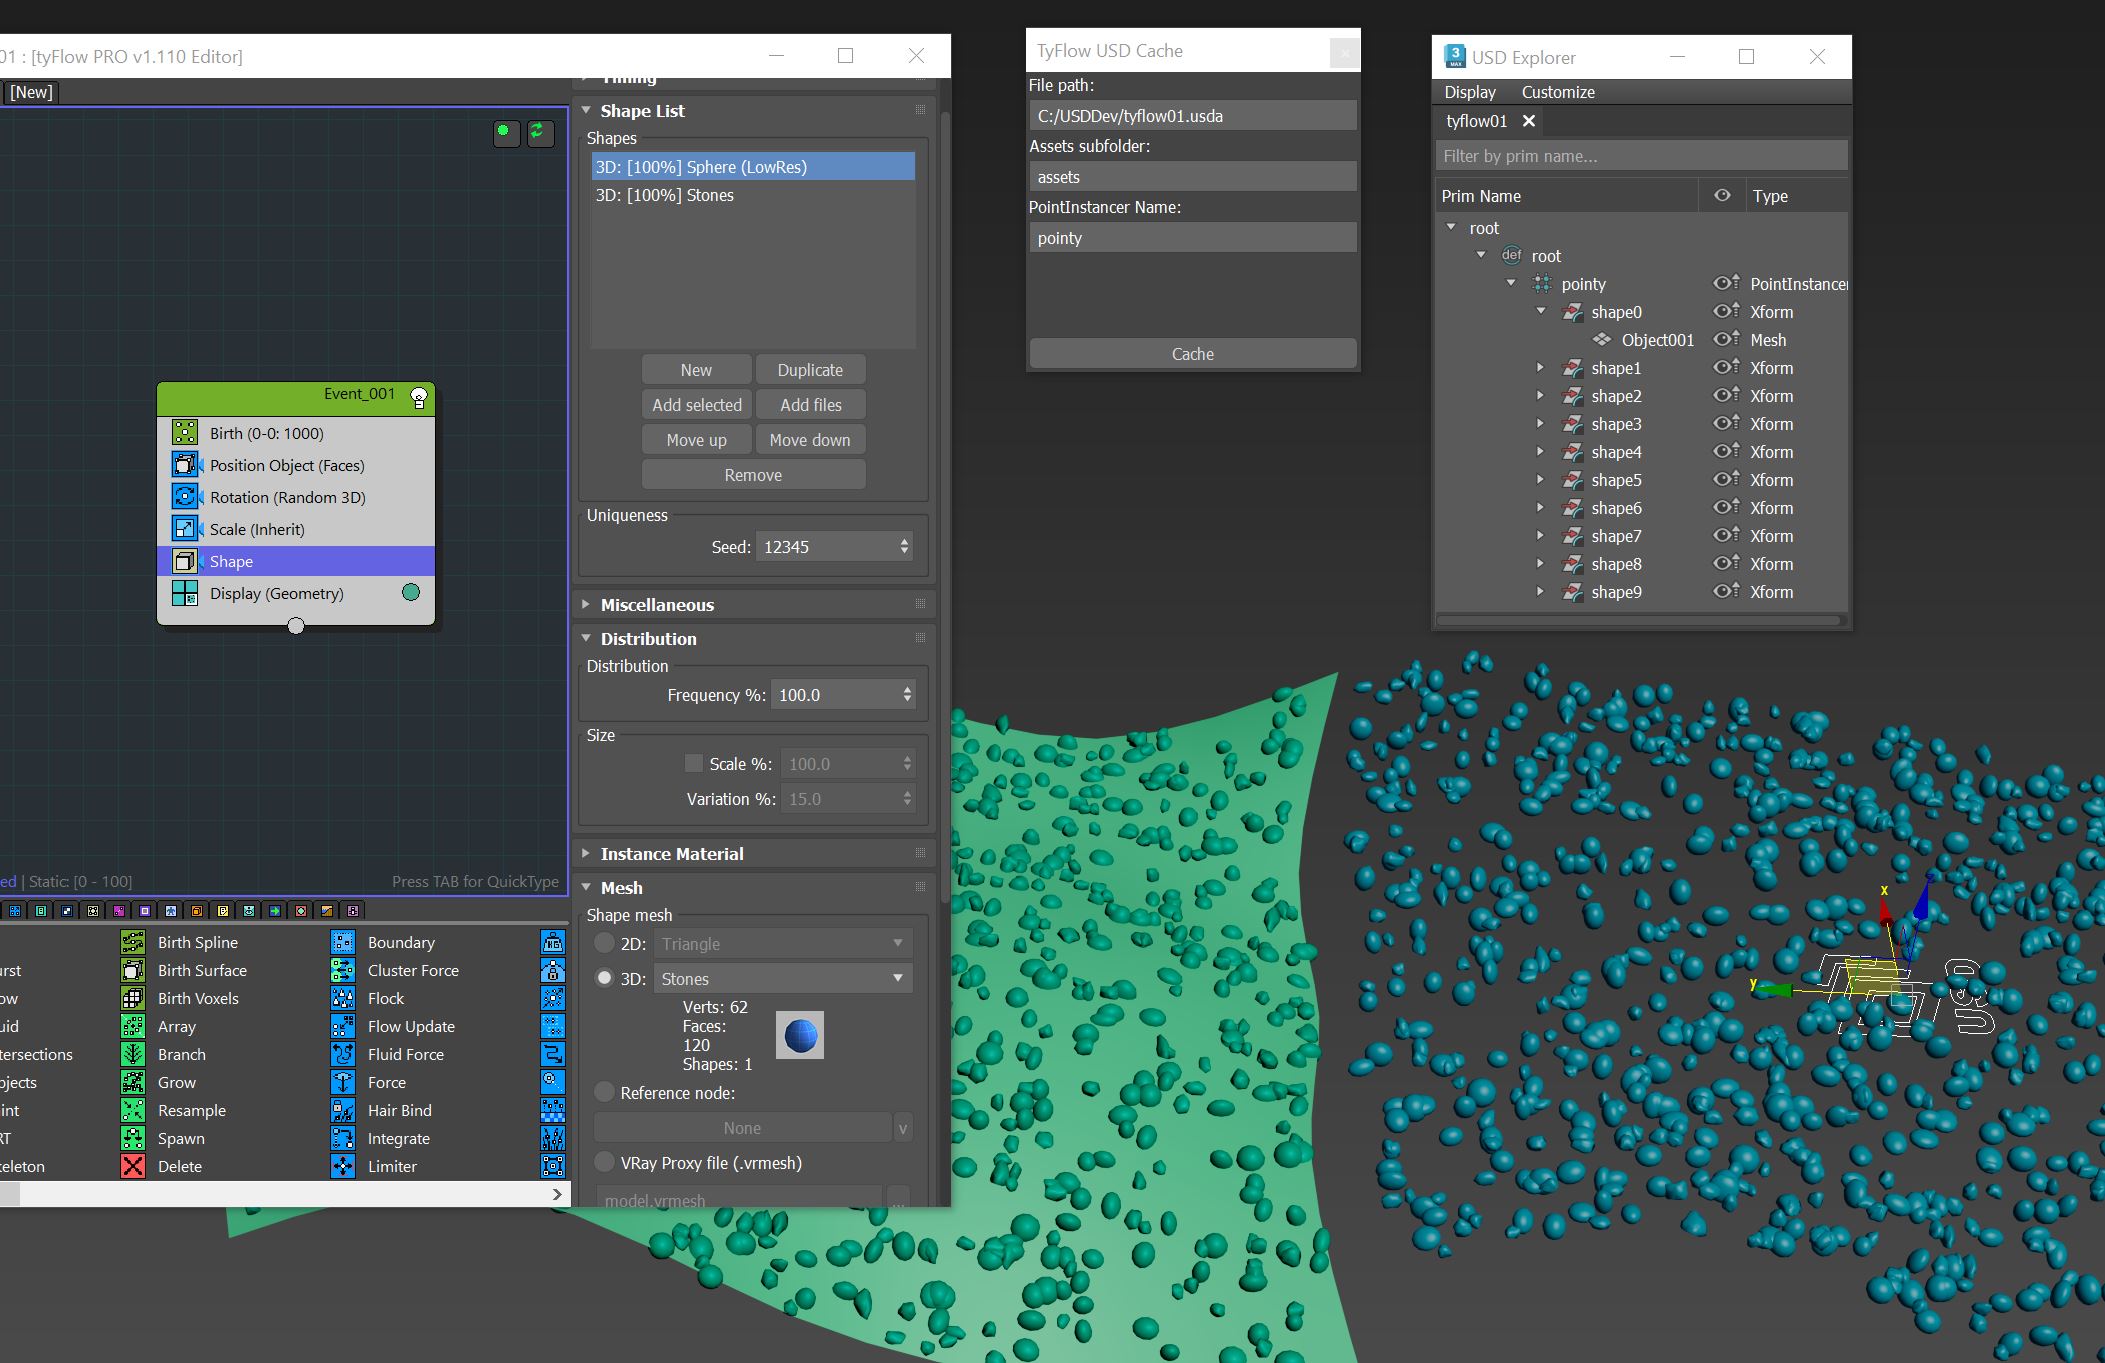
Task: Click the green refresh icon in editor
Action: tap(540, 132)
